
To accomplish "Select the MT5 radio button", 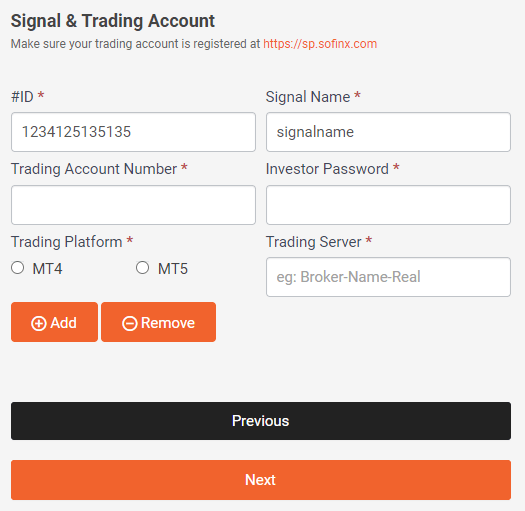I will (142, 268).
